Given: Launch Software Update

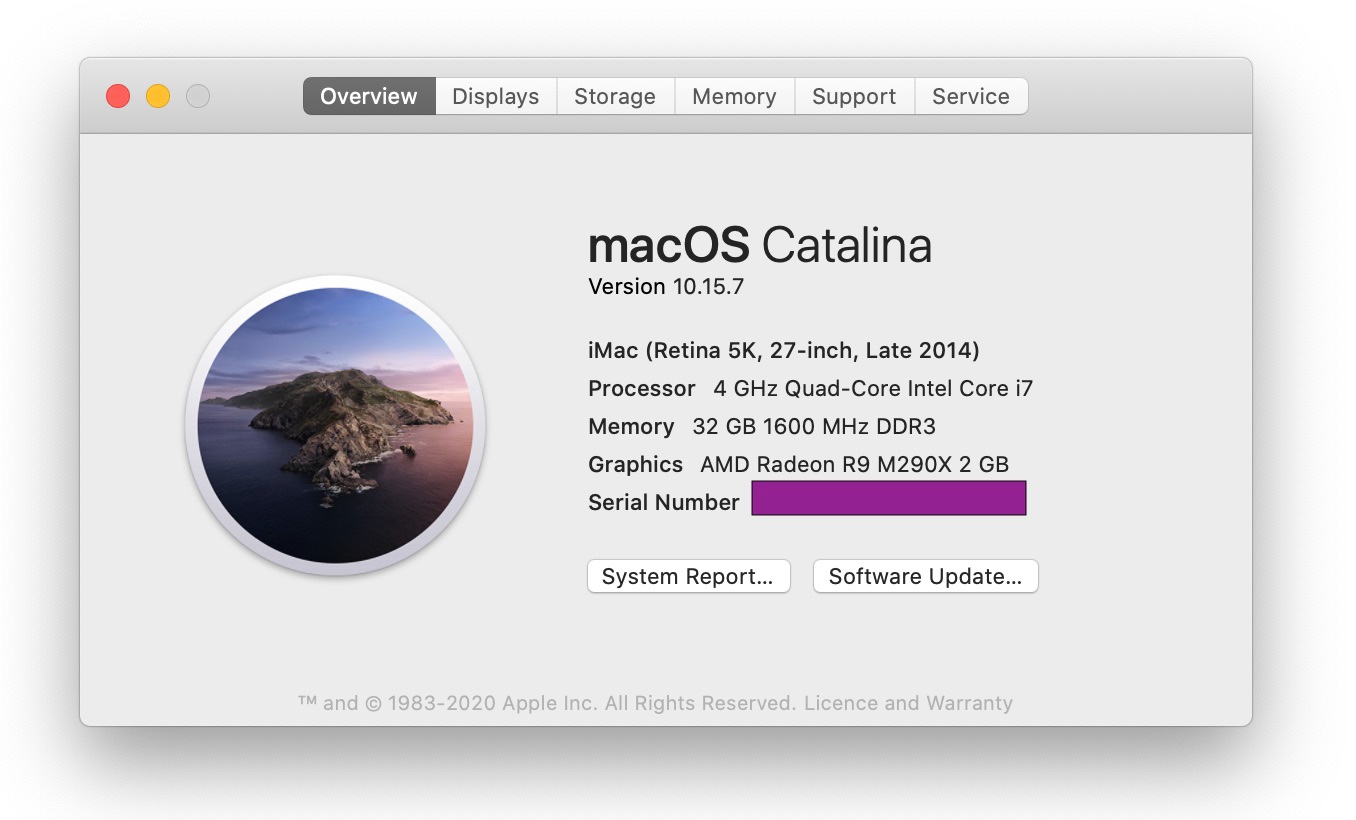Looking at the screenshot, I should tap(925, 576).
